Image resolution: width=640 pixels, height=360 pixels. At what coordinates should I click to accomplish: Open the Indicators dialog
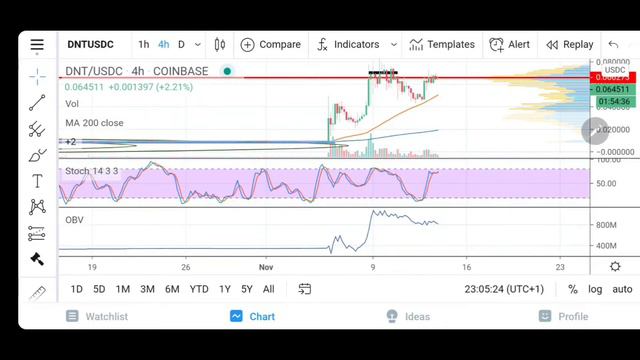[x=348, y=44]
